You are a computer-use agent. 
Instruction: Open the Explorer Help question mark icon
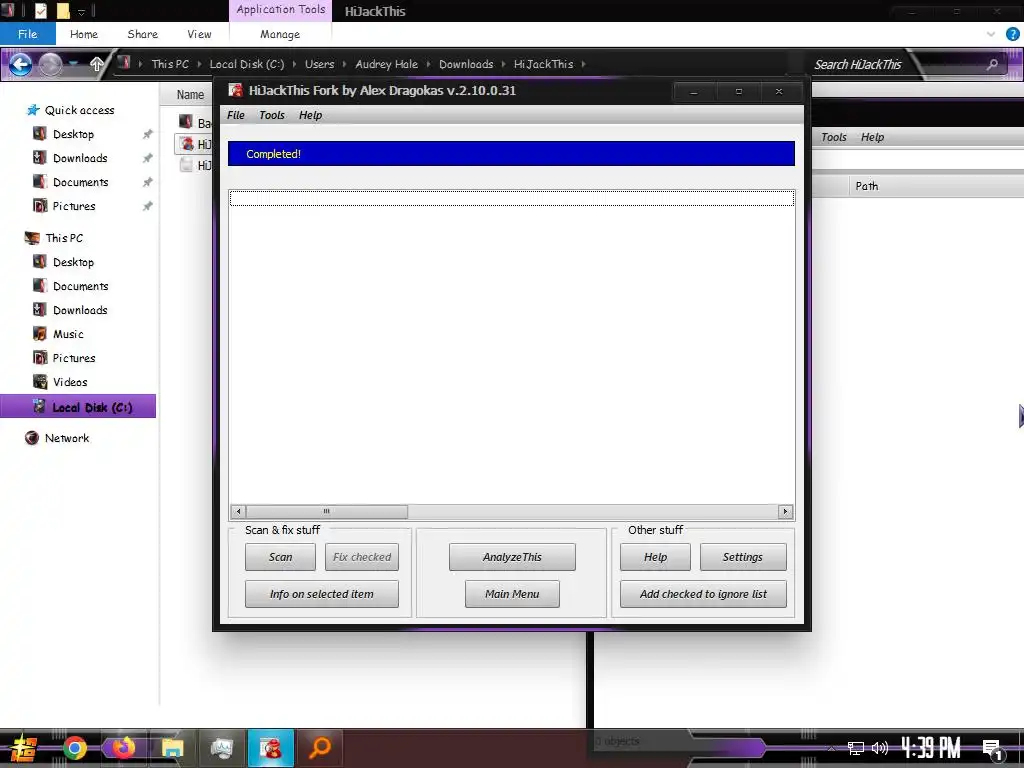coord(1012,34)
